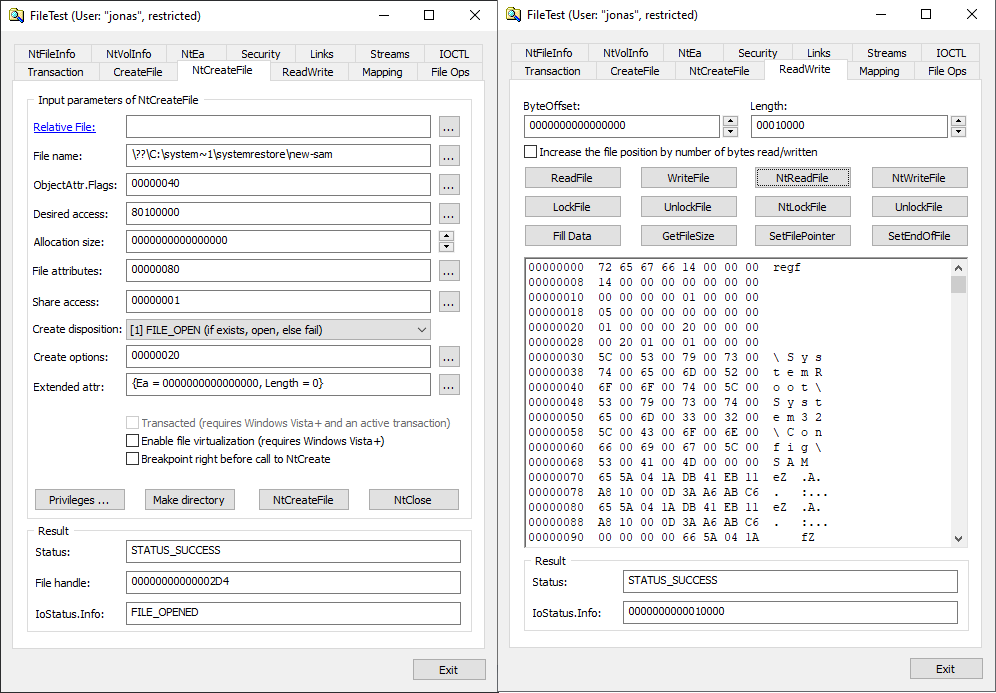Enable file virtualization checkbox
This screenshot has width=996, height=693.
[132, 441]
